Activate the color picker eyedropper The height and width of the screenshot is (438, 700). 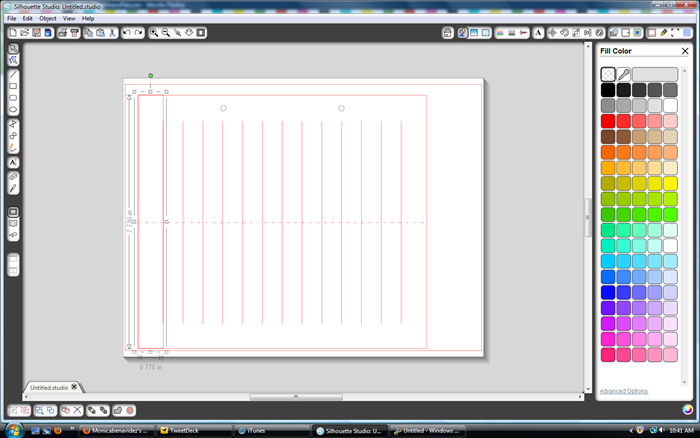[x=623, y=74]
